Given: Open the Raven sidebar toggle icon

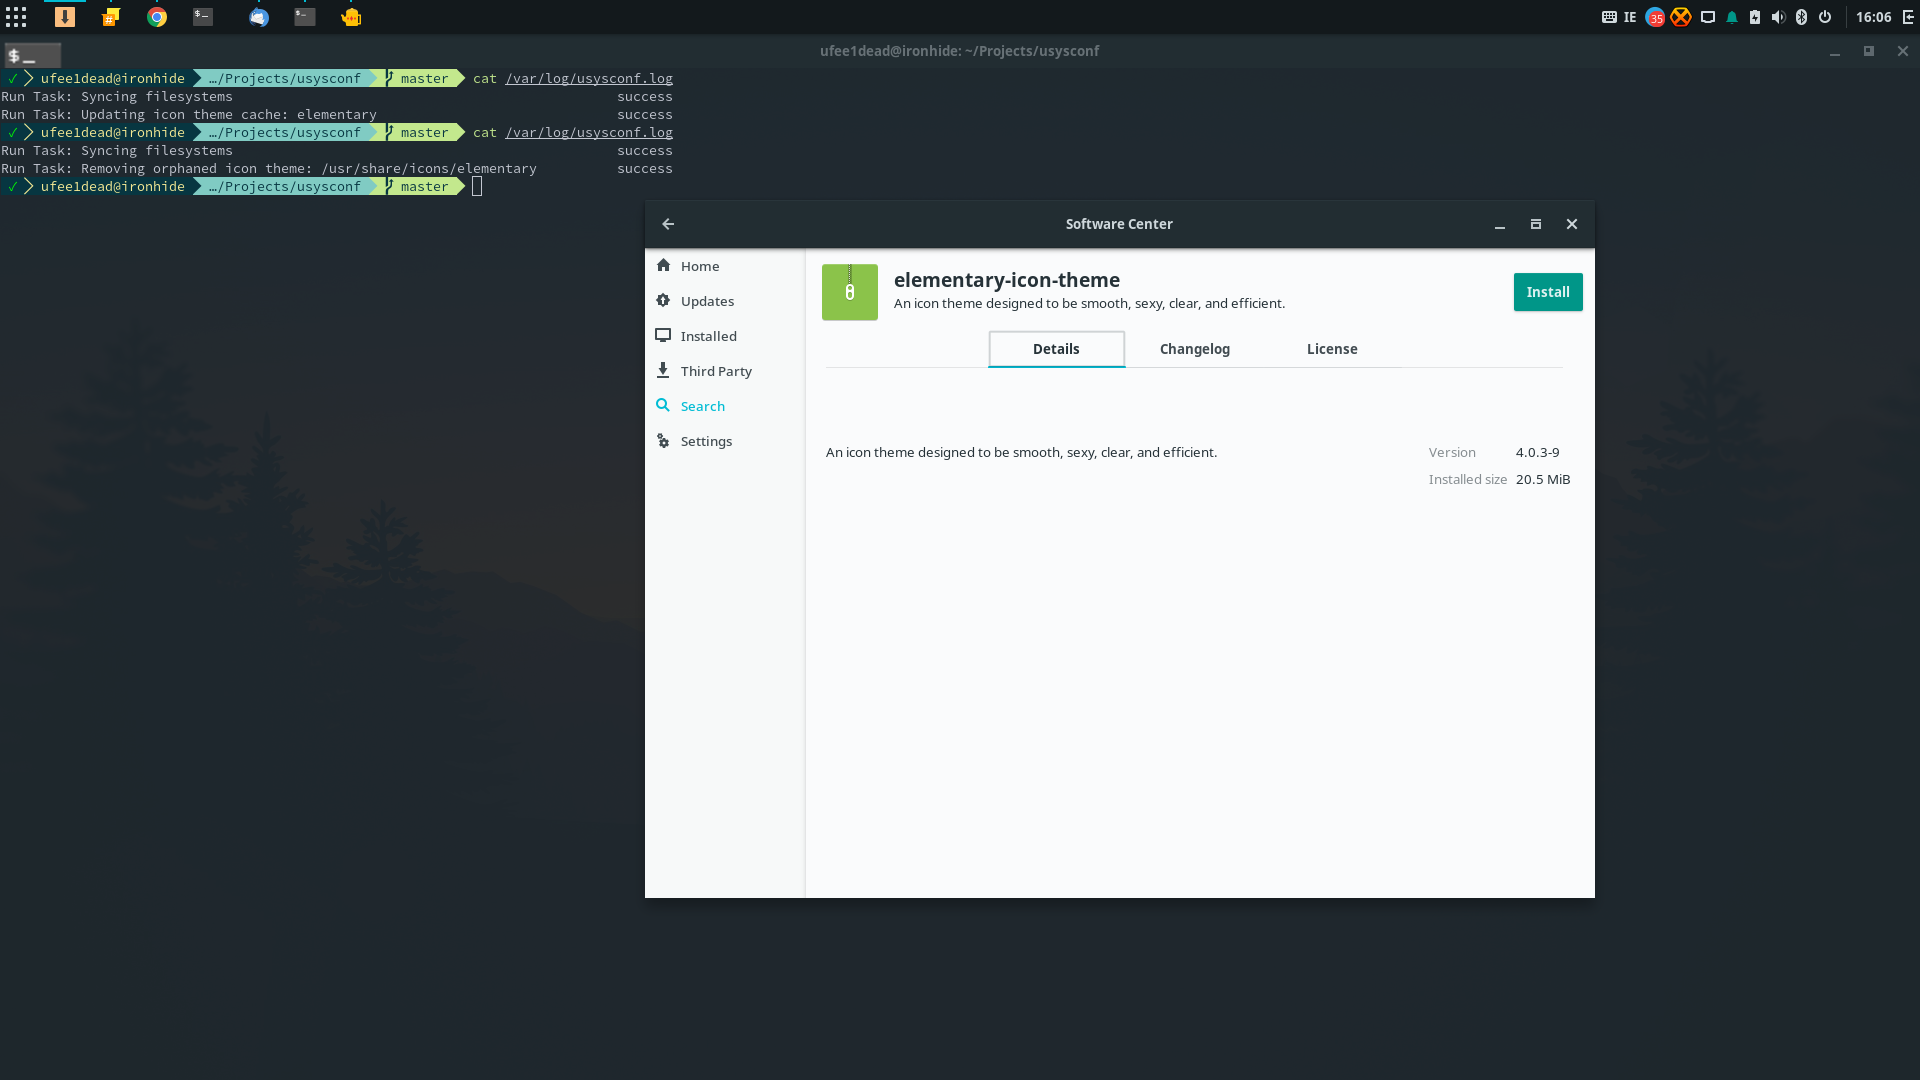Looking at the screenshot, I should pyautogui.click(x=1908, y=17).
